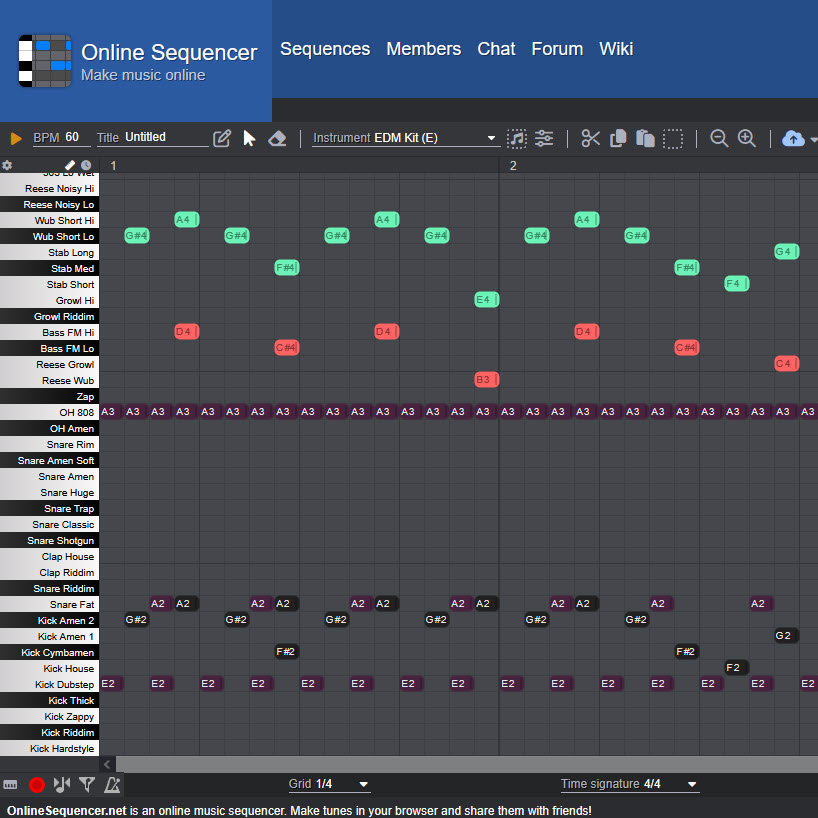Open the Chat page
This screenshot has height=818, width=818.
click(496, 49)
